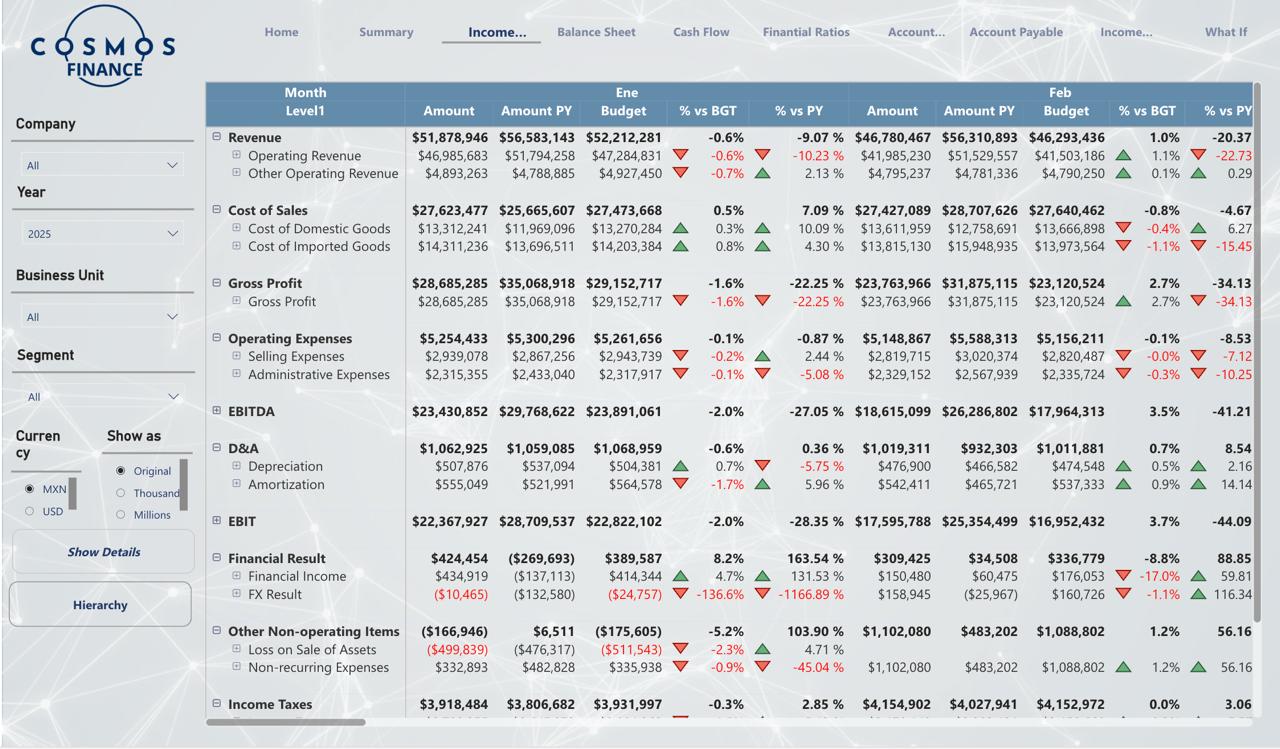Switch to the Account Payable tab
The height and width of the screenshot is (749, 1280).
(x=1016, y=32)
